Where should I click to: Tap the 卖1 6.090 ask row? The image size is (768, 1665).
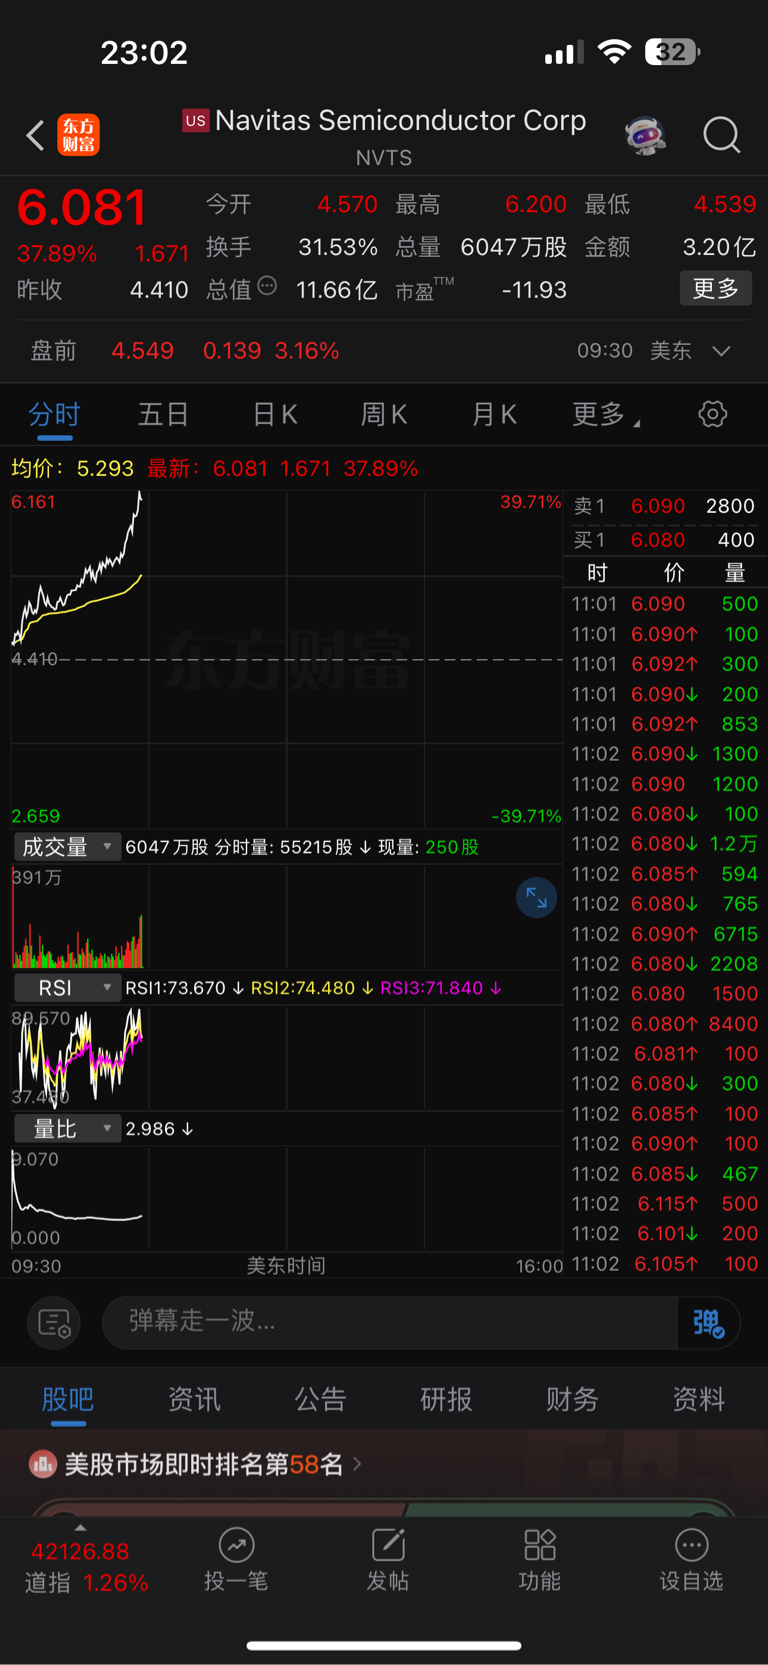click(664, 506)
